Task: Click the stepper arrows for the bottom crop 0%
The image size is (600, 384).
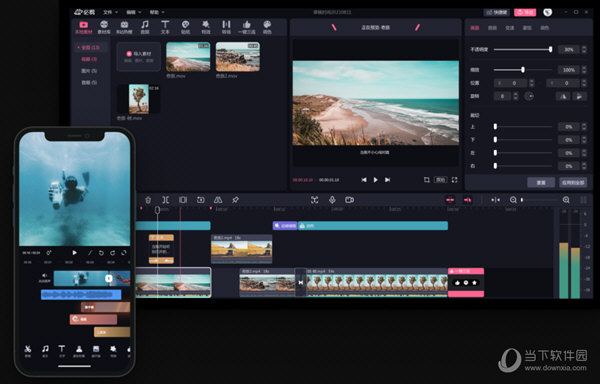Action: [584, 140]
